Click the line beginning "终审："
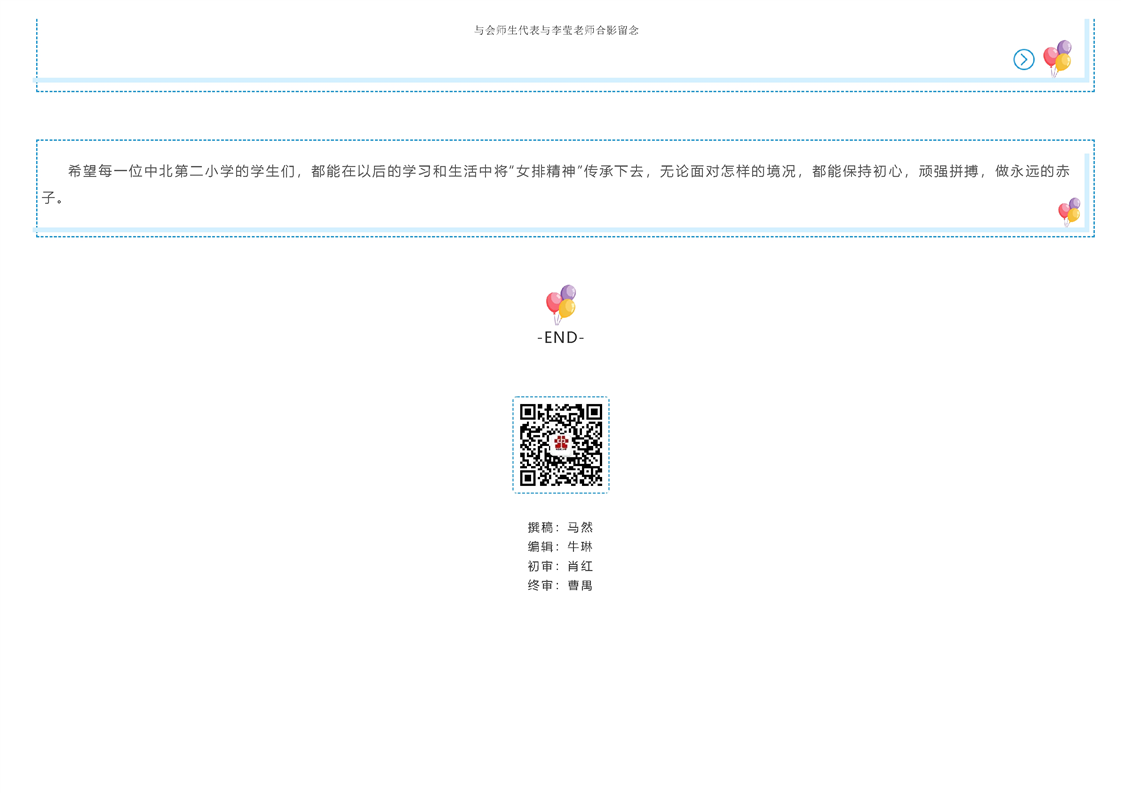Screen dimensions: 1121x793 point(560,586)
